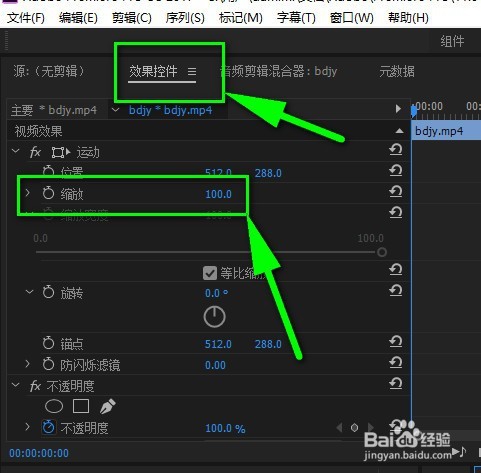Switch to the 组件 workspace
The width and height of the screenshot is (481, 473).
point(452,41)
